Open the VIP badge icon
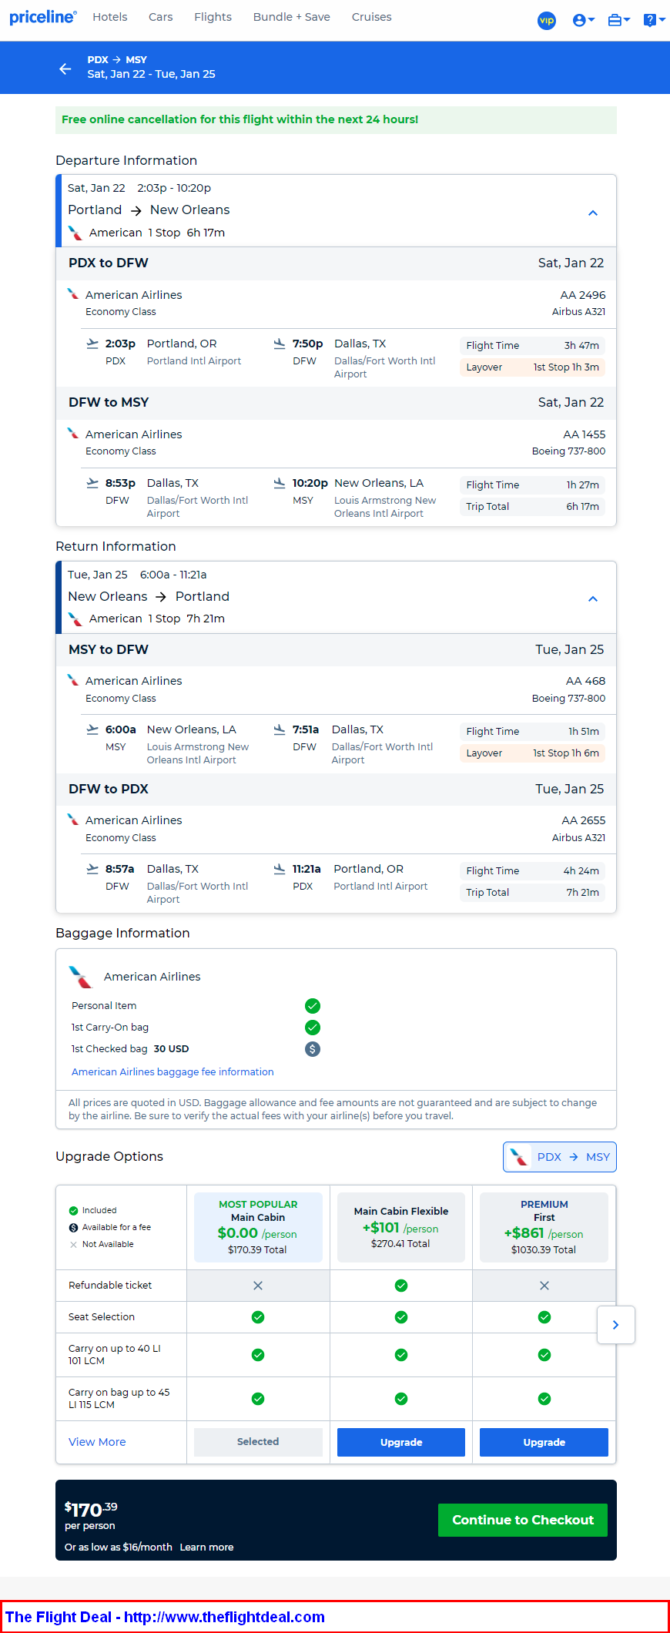Viewport: 670px width, 1633px height. [x=547, y=20]
